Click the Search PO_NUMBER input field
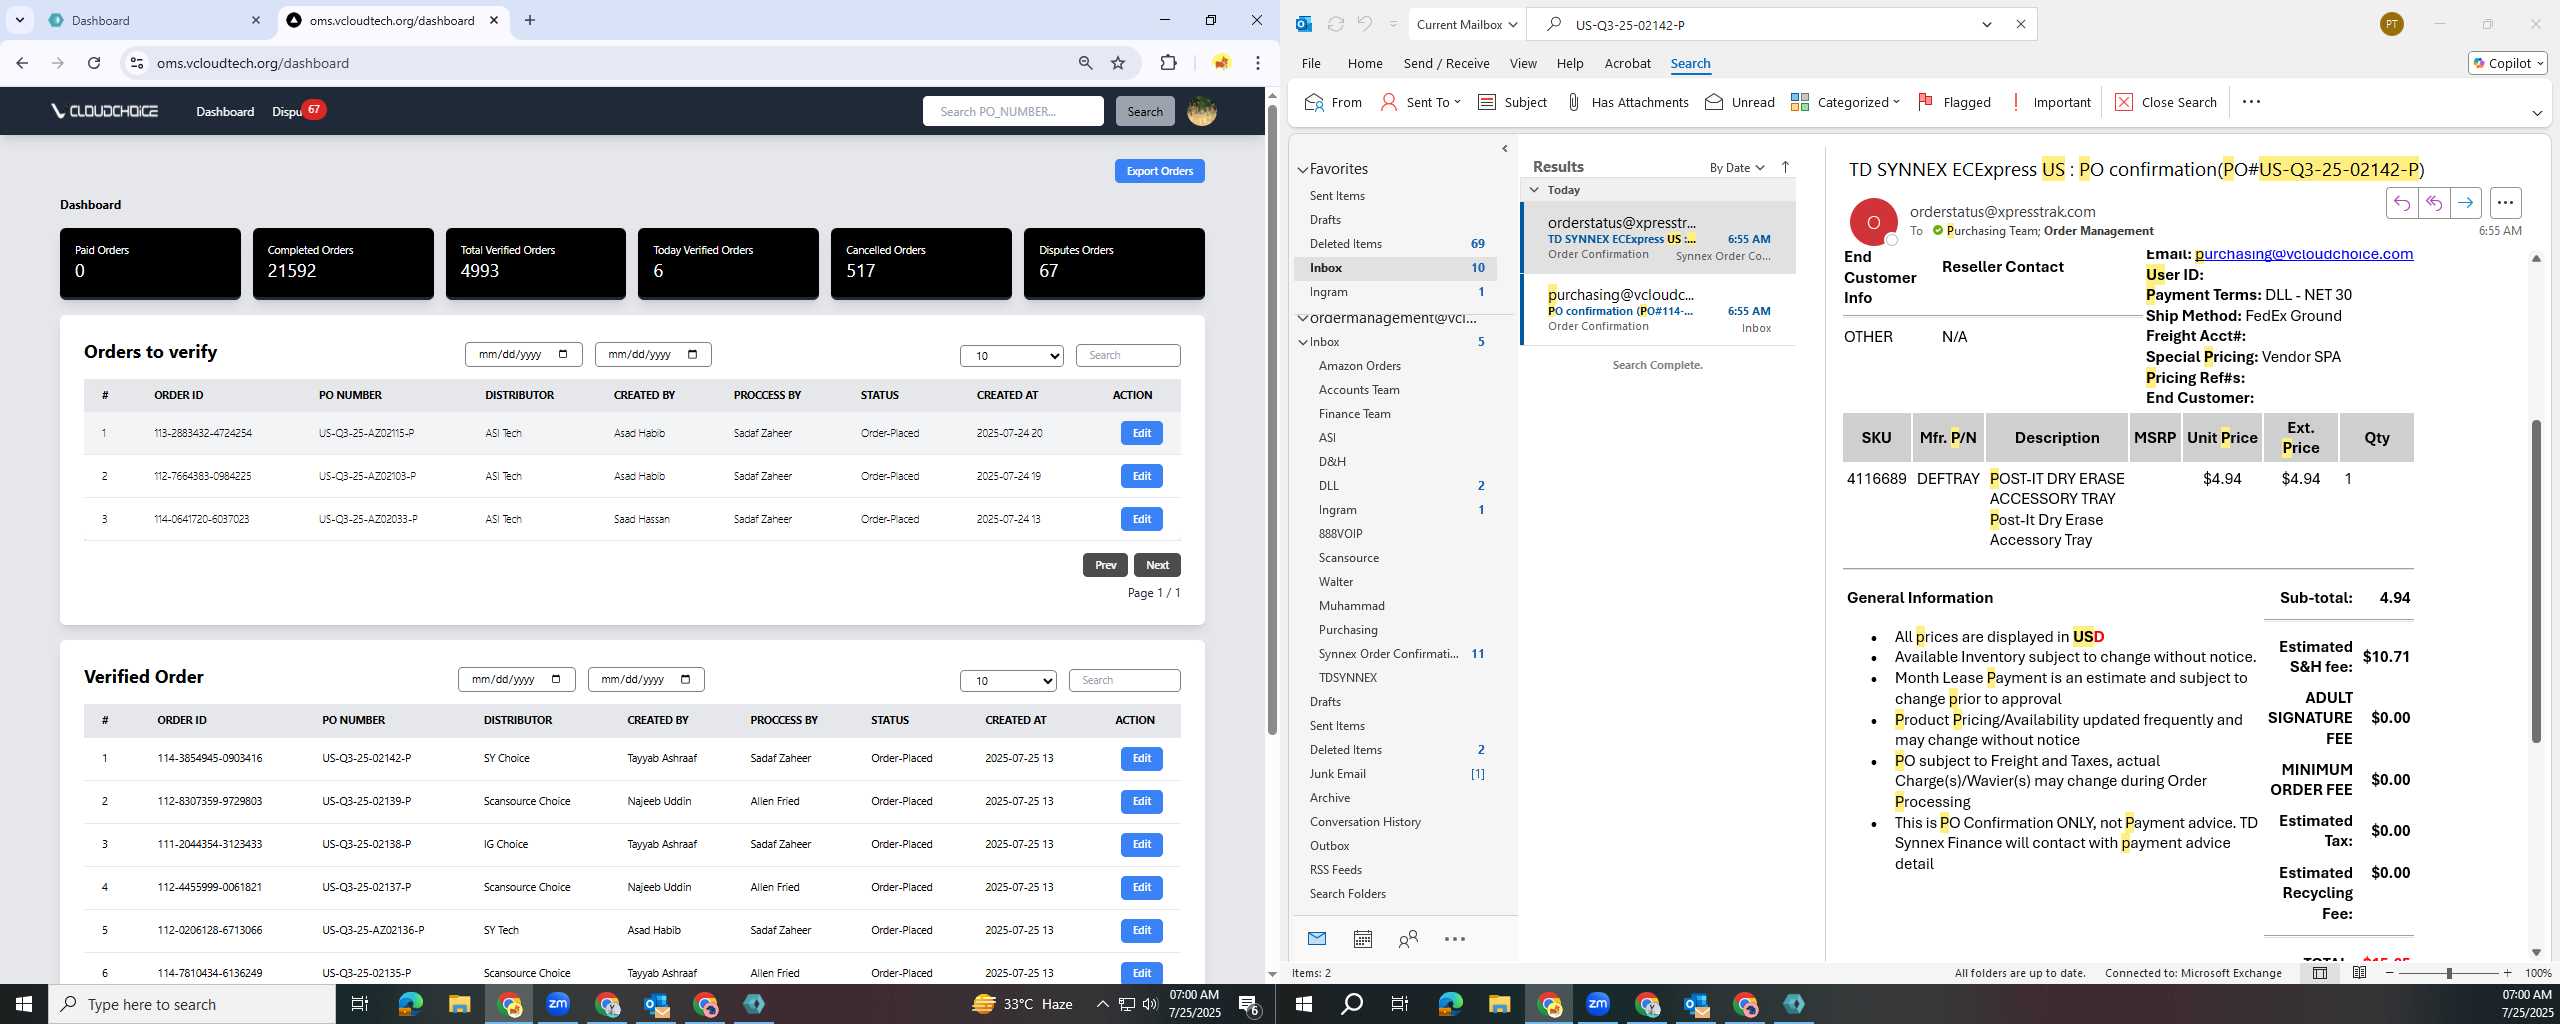Screen dimensions: 2560x1024 click(1013, 111)
